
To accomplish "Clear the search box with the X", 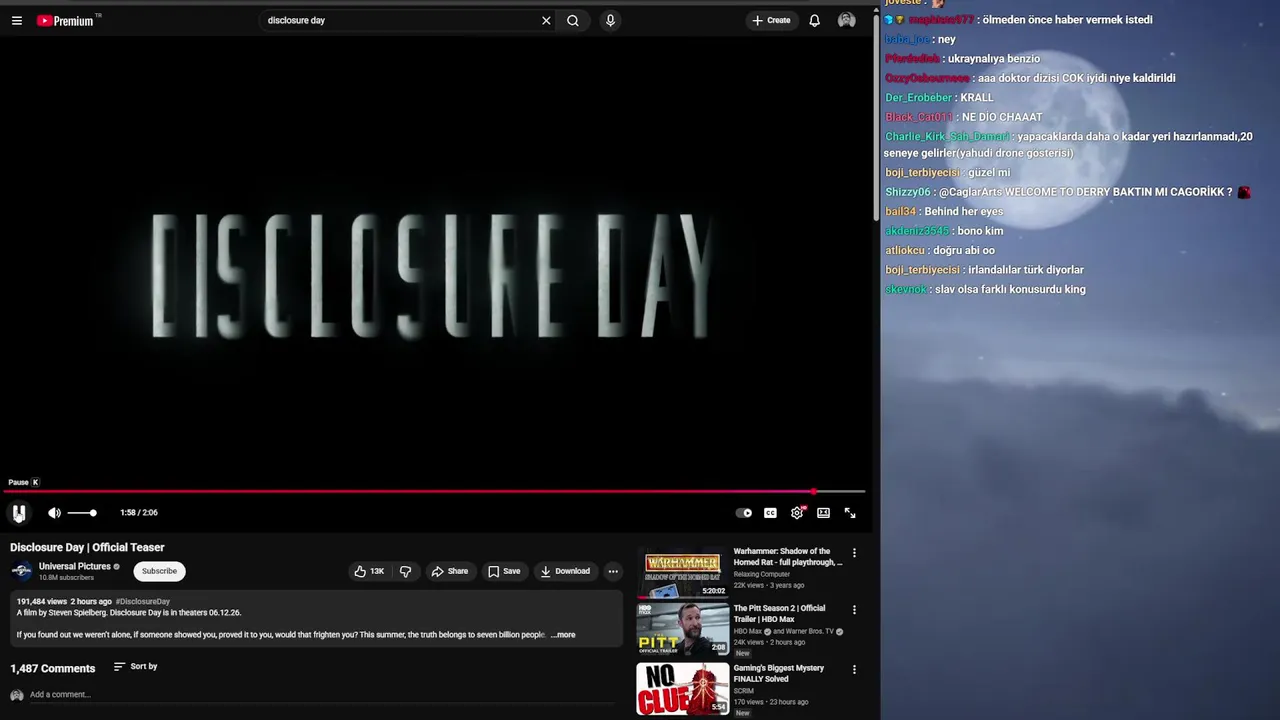I will [546, 20].
